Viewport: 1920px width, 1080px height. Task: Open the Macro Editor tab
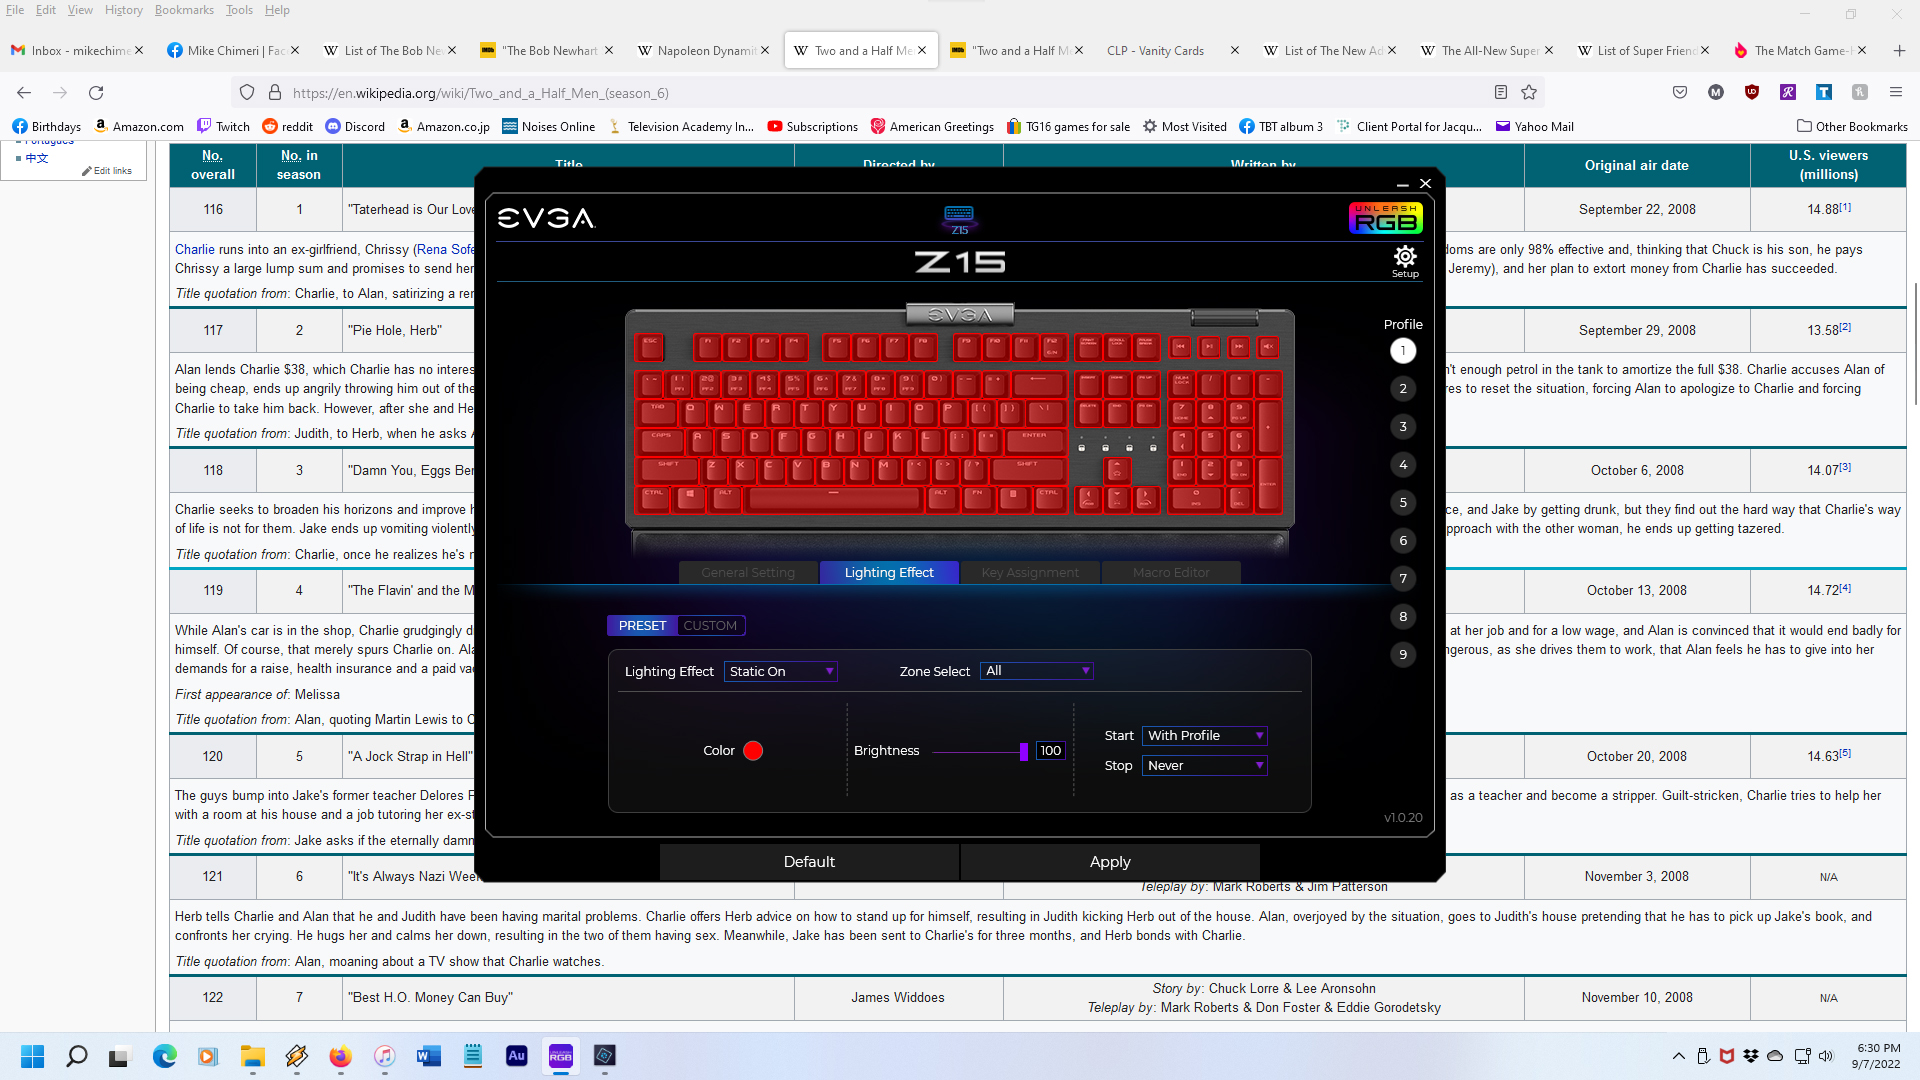pos(1171,573)
